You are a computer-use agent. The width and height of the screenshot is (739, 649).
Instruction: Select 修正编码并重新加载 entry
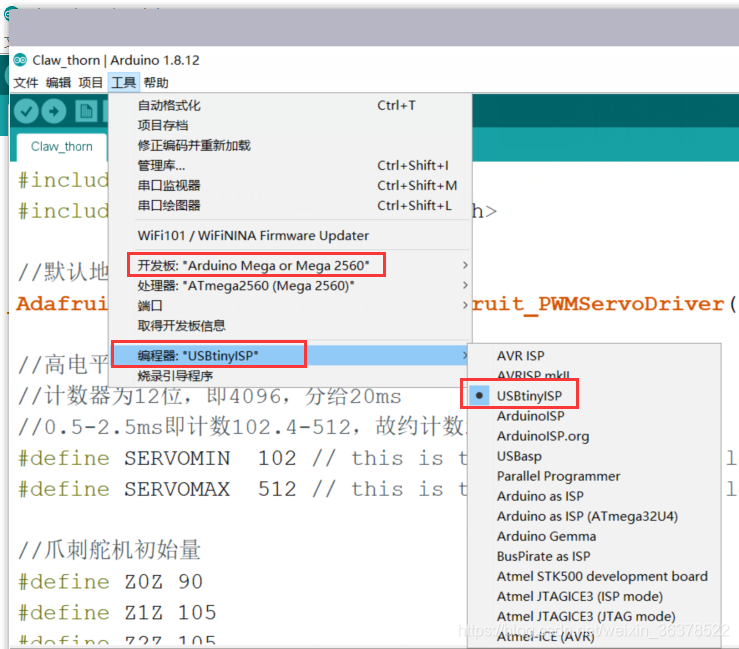coord(290,145)
